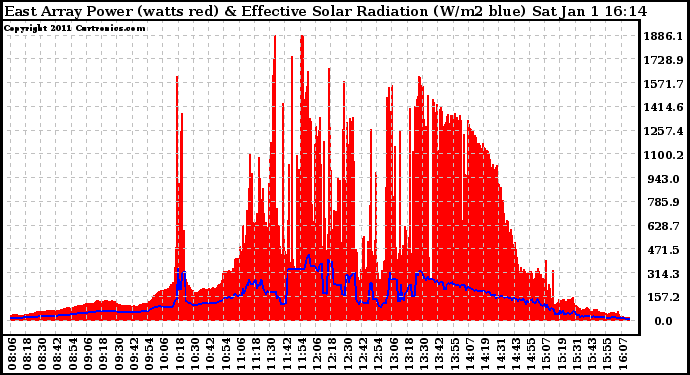Select the 09:06 x-axis label

[x=88, y=354]
